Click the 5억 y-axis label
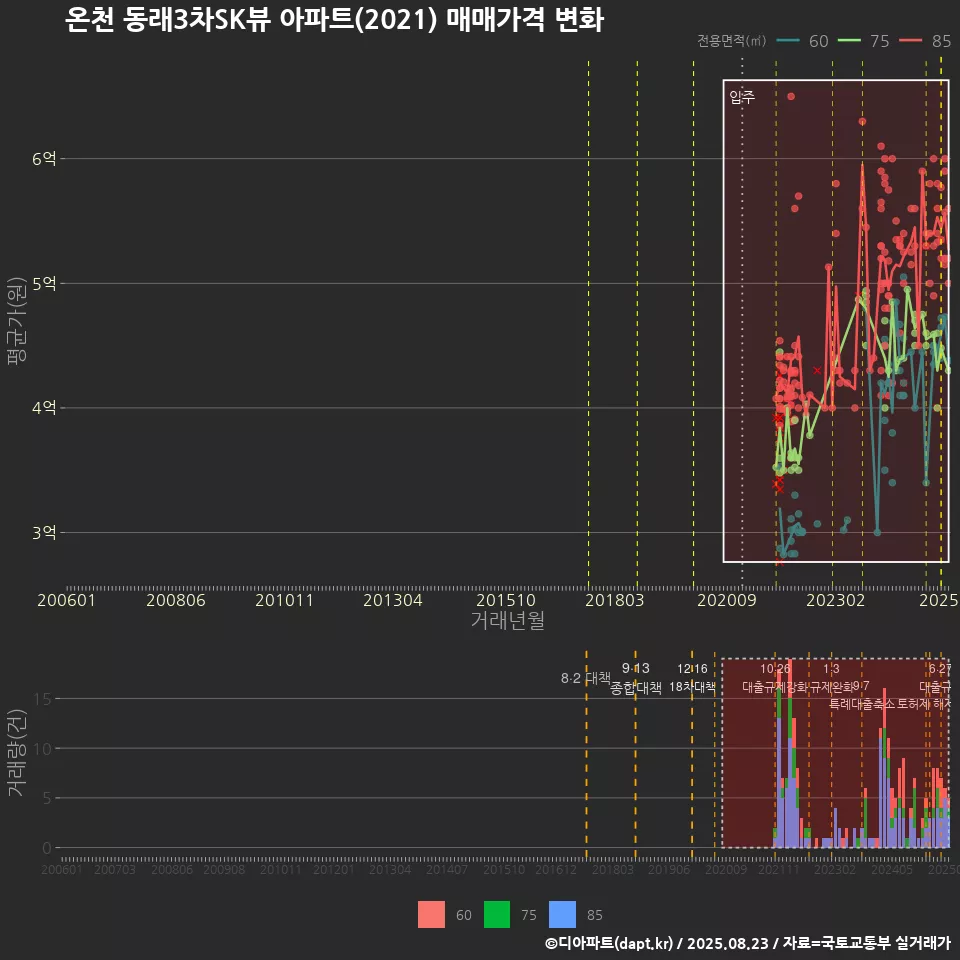Image resolution: width=960 pixels, height=960 pixels. (x=44, y=283)
